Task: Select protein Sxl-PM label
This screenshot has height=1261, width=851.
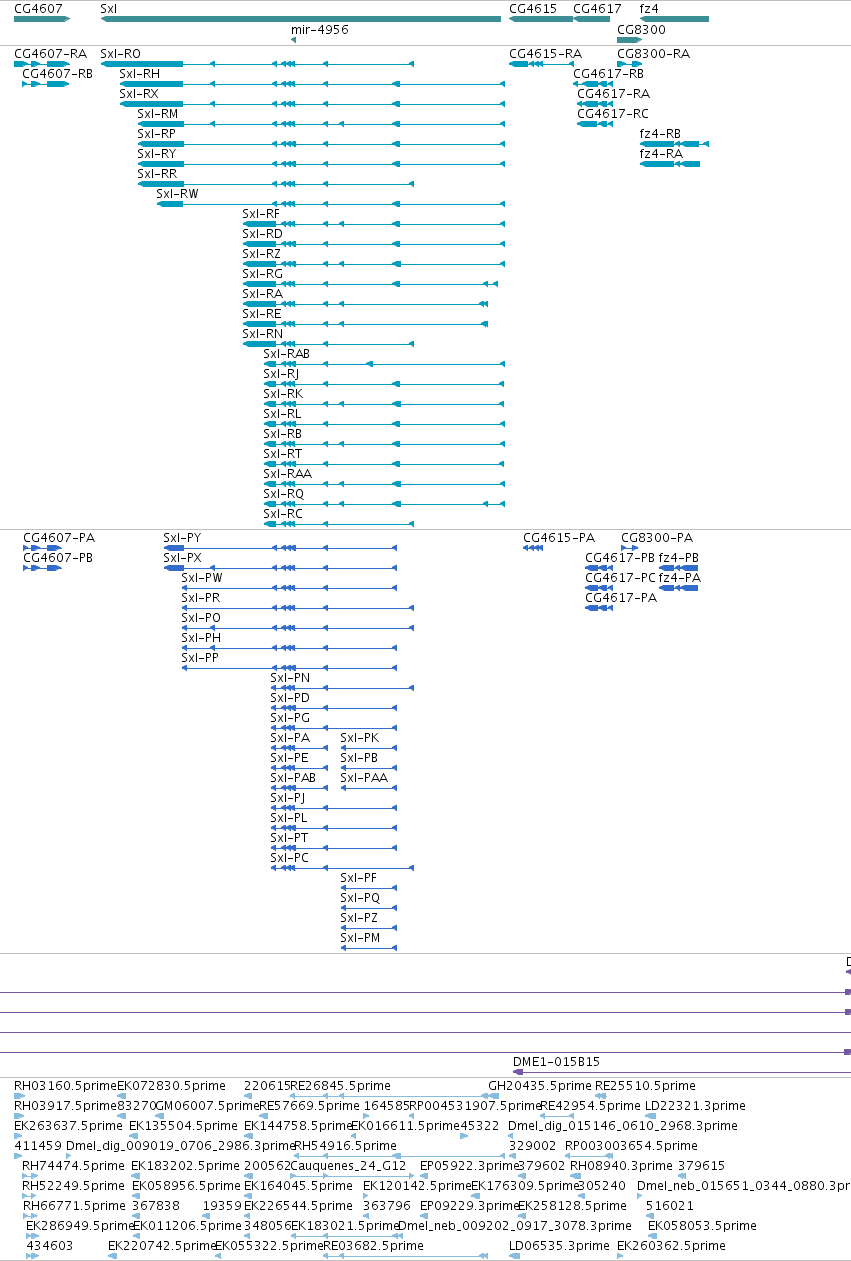Action: click(x=360, y=938)
